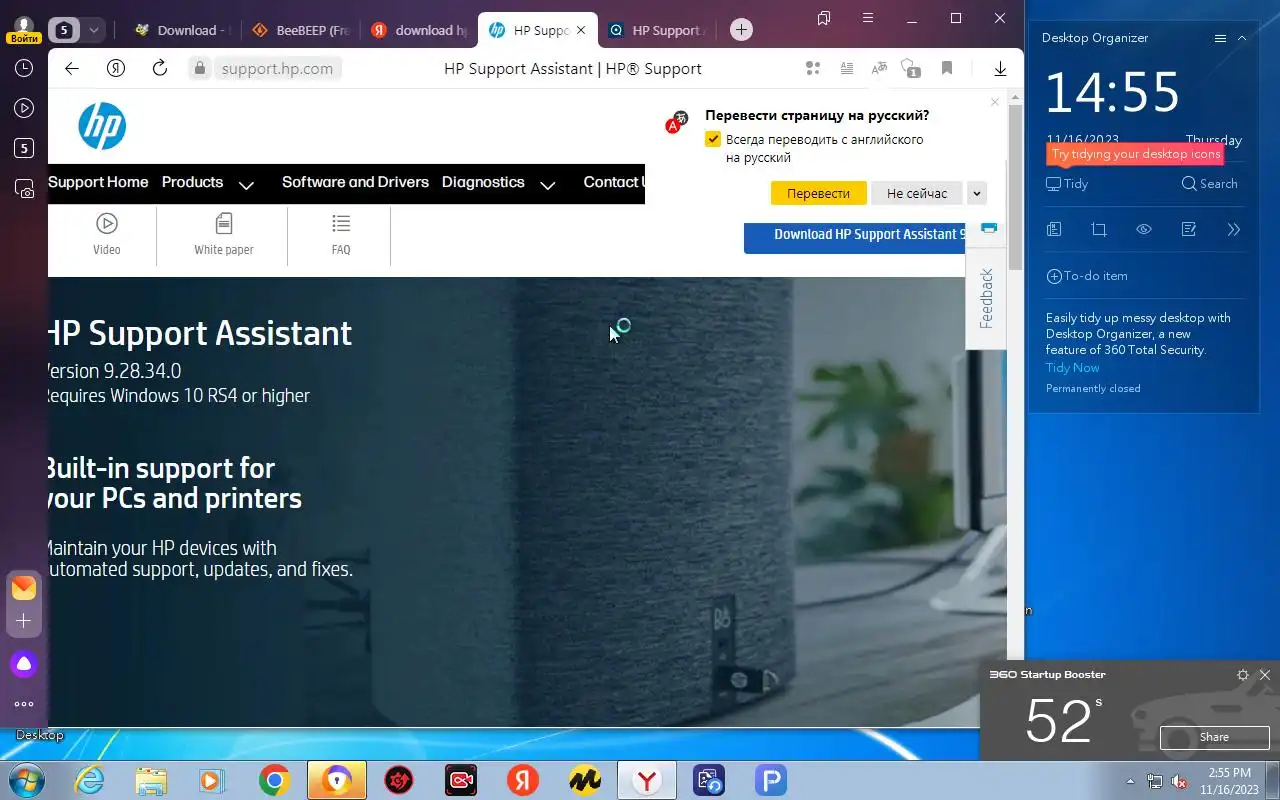The width and height of the screenshot is (1280, 800).
Task: Open the Yandex Mail icon in the sidebar
Action: 24,588
